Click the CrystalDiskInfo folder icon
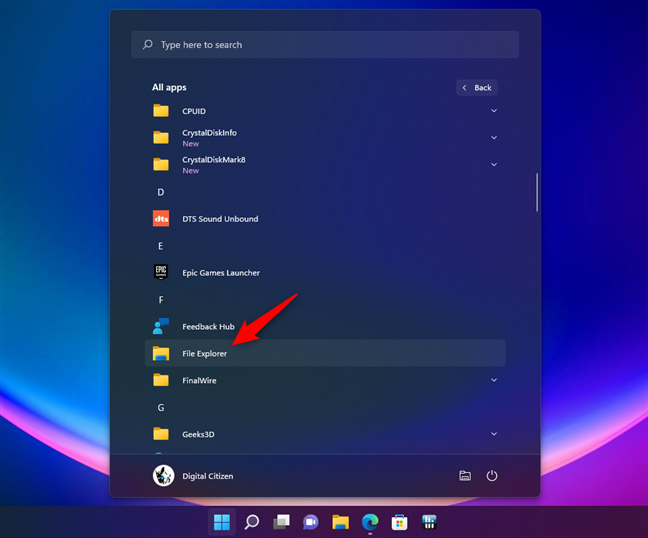This screenshot has width=648, height=538. (161, 138)
